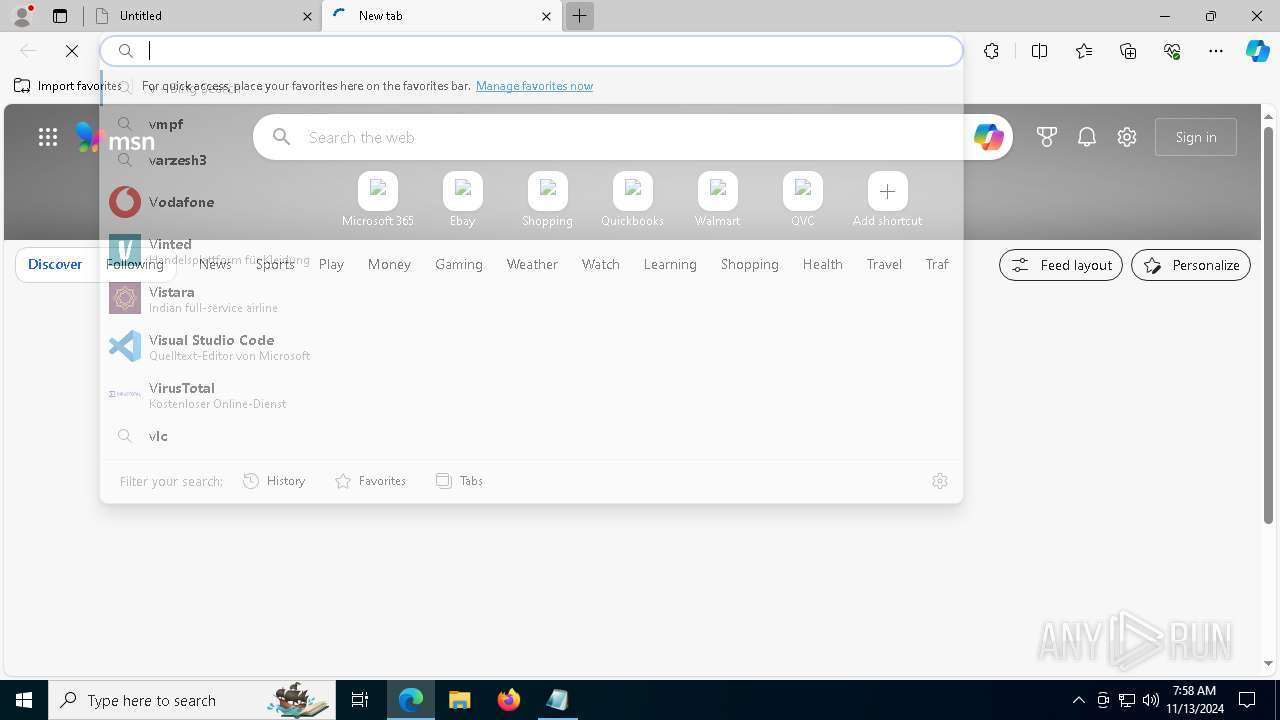Screen dimensions: 1280x720
Task: Switch to the Untitled tab
Action: coord(203,16)
